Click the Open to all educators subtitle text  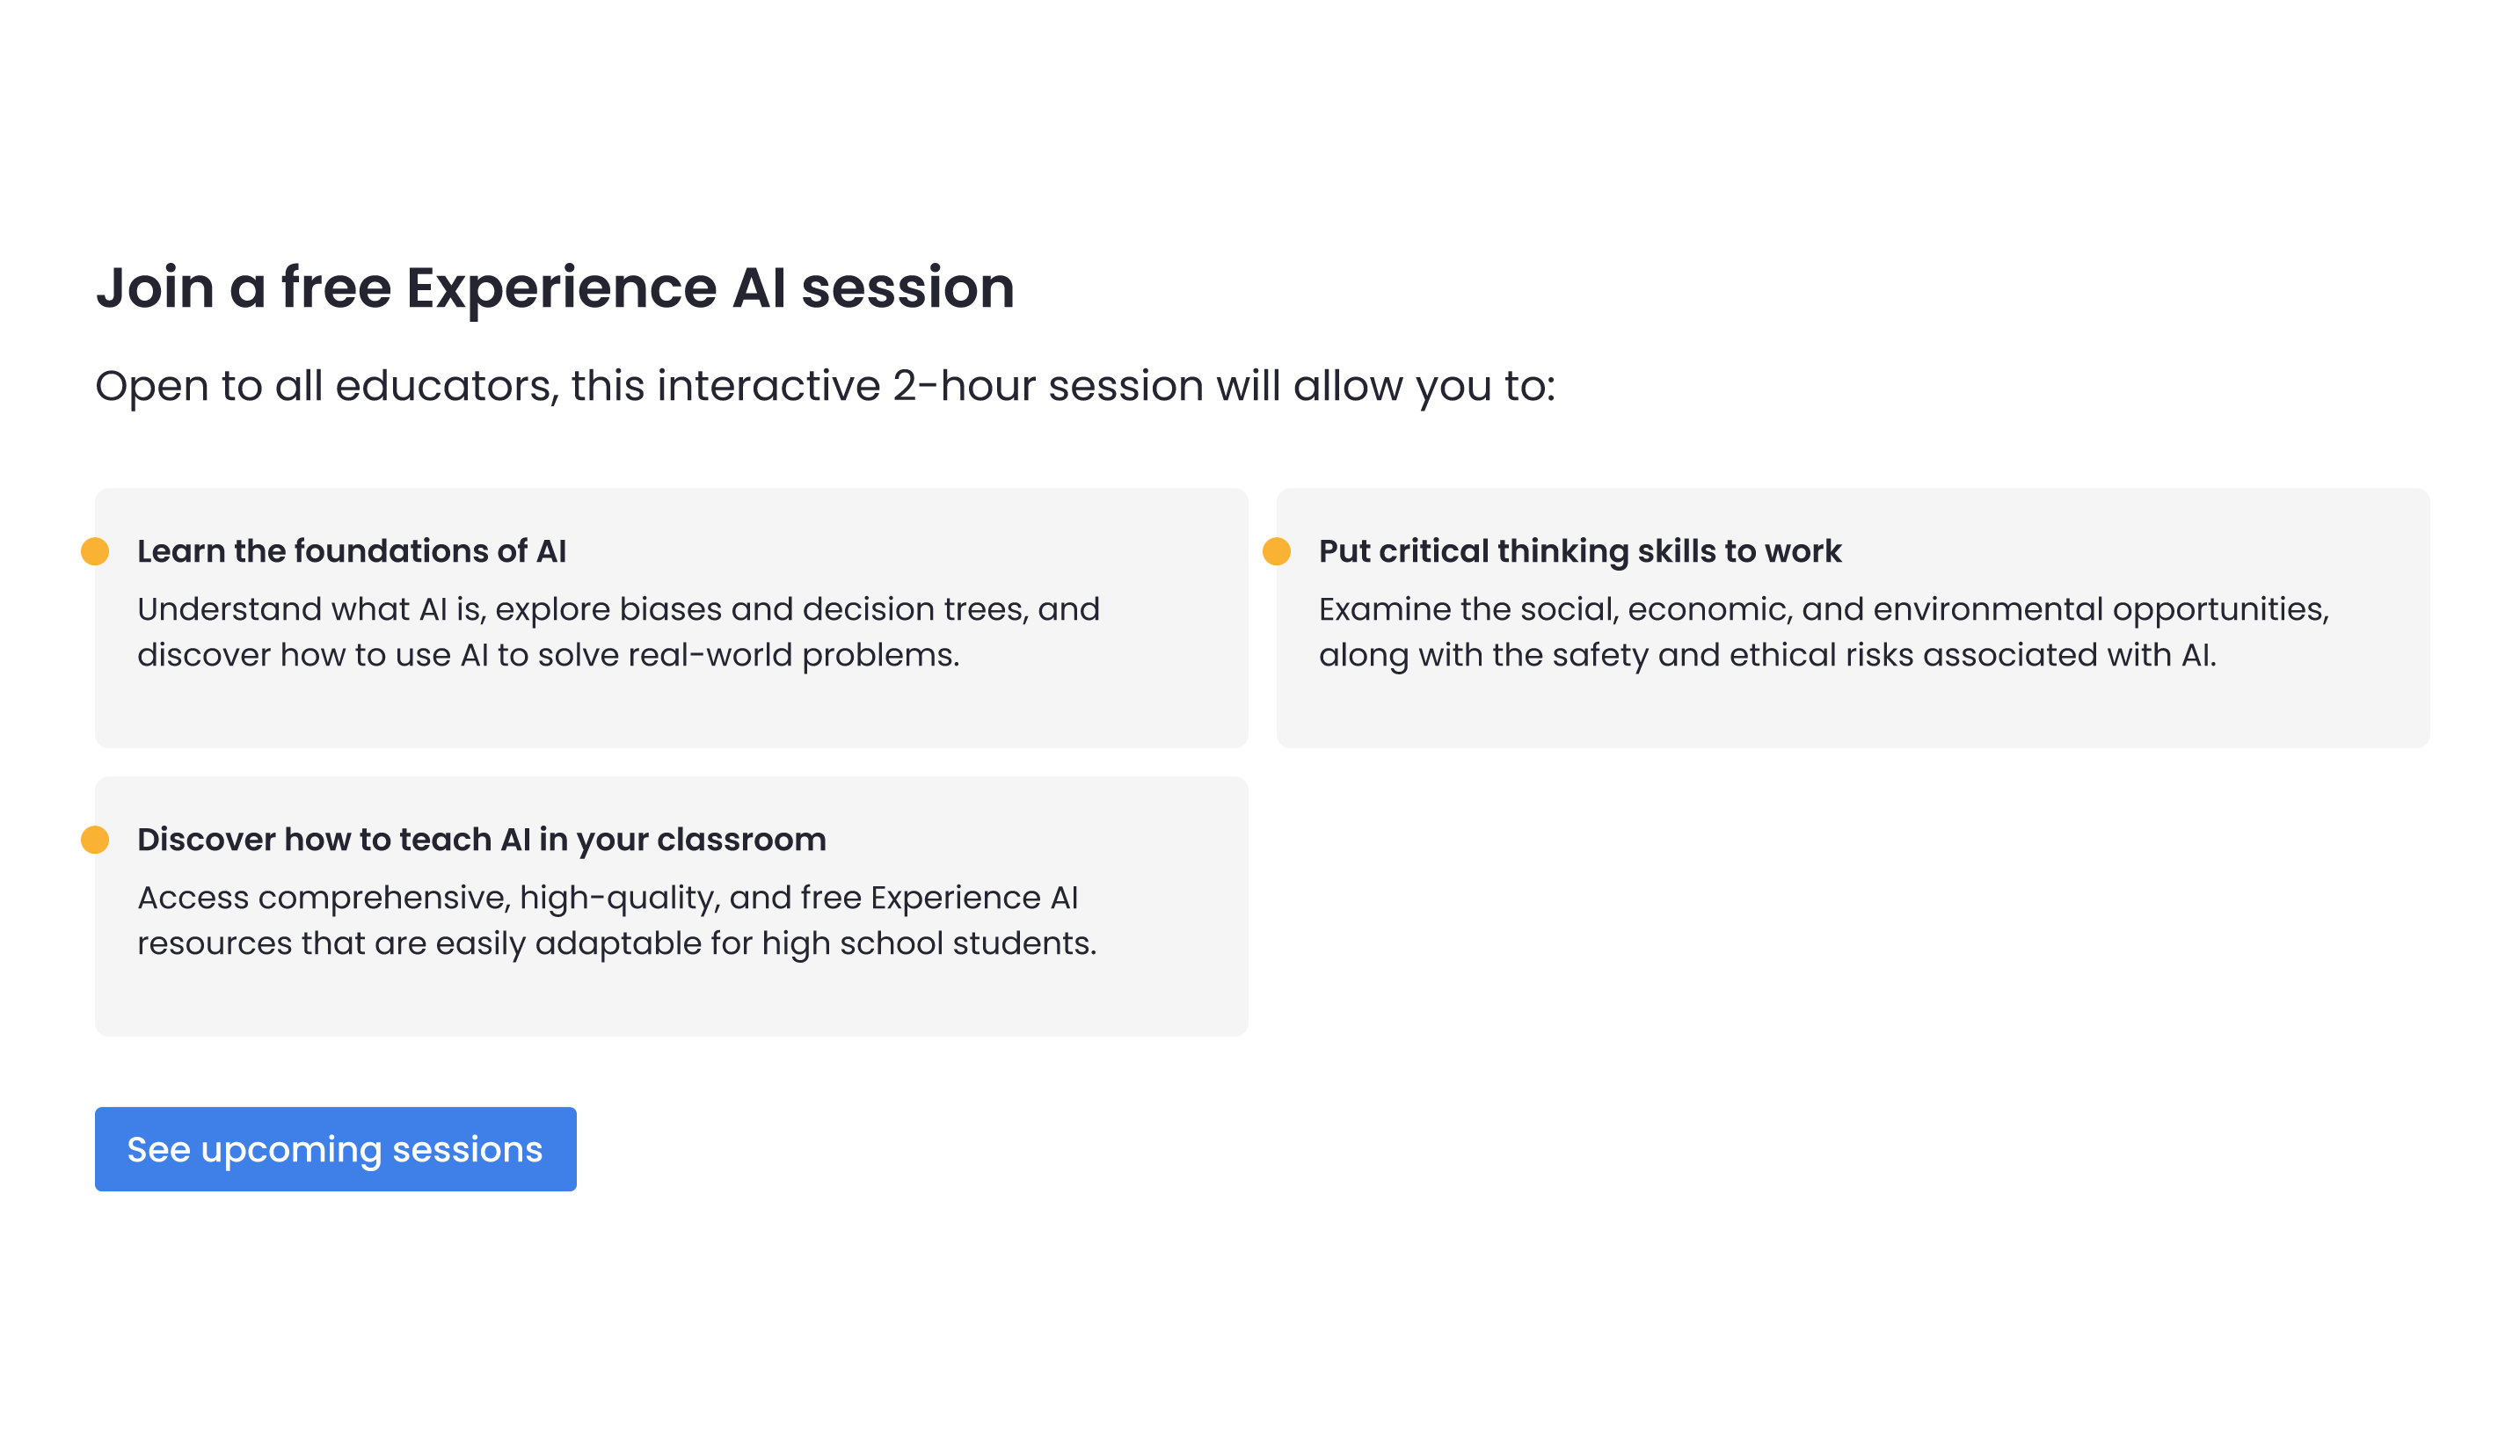pyautogui.click(x=825, y=386)
